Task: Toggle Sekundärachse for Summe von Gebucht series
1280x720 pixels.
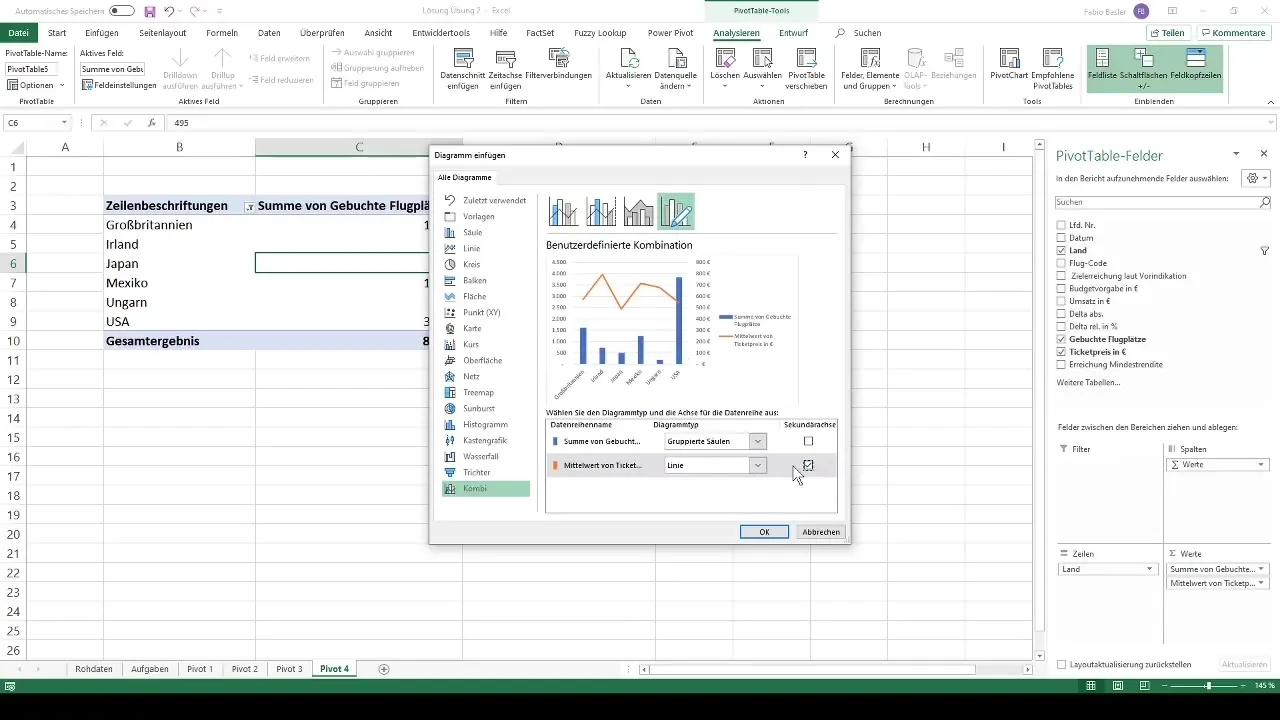Action: [808, 441]
